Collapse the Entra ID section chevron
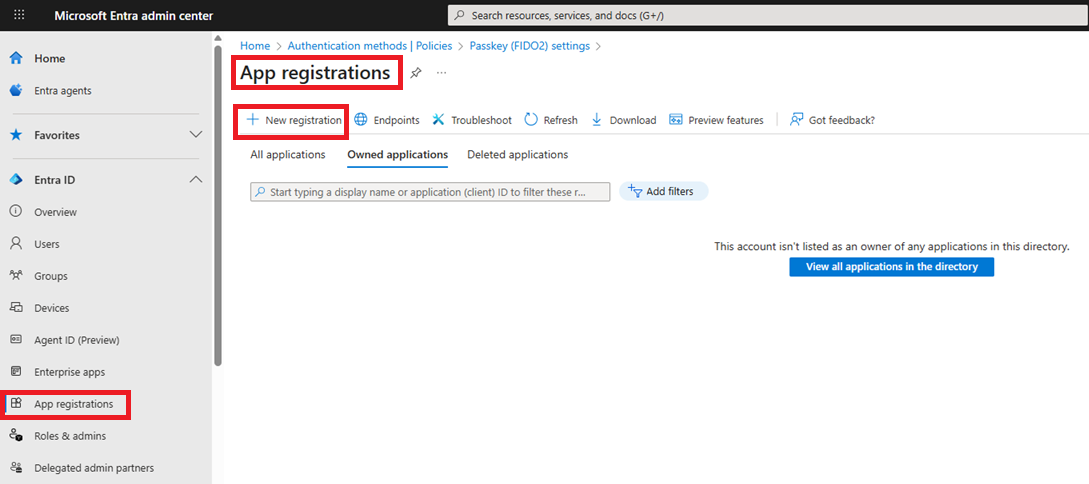Viewport: 1089px width, 484px height. [x=197, y=180]
